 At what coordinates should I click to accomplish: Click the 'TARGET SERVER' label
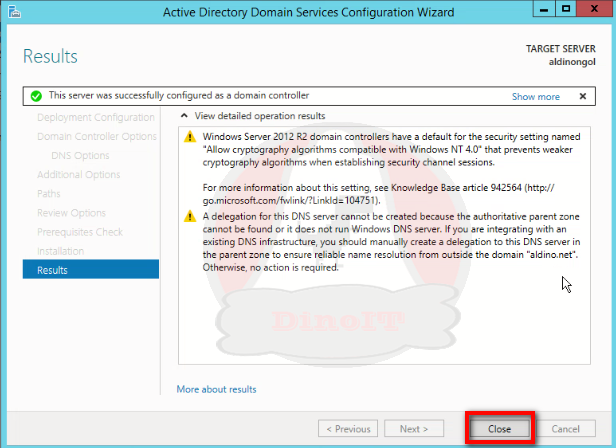coord(561,49)
